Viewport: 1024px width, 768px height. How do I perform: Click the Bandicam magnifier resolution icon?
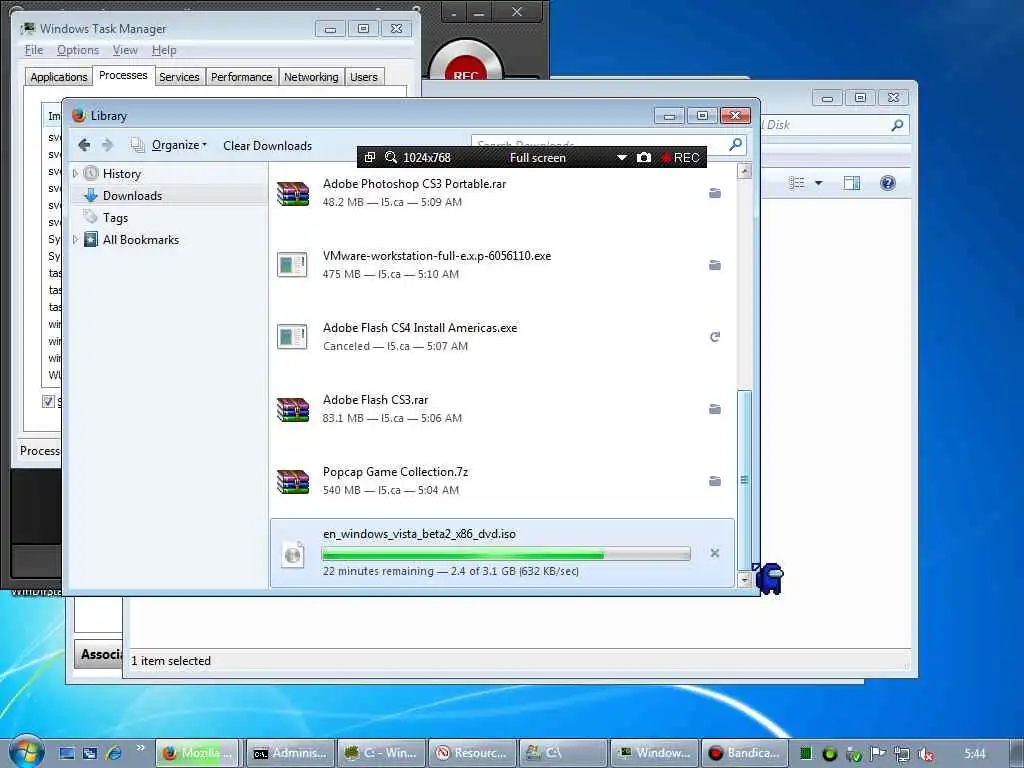[x=391, y=157]
